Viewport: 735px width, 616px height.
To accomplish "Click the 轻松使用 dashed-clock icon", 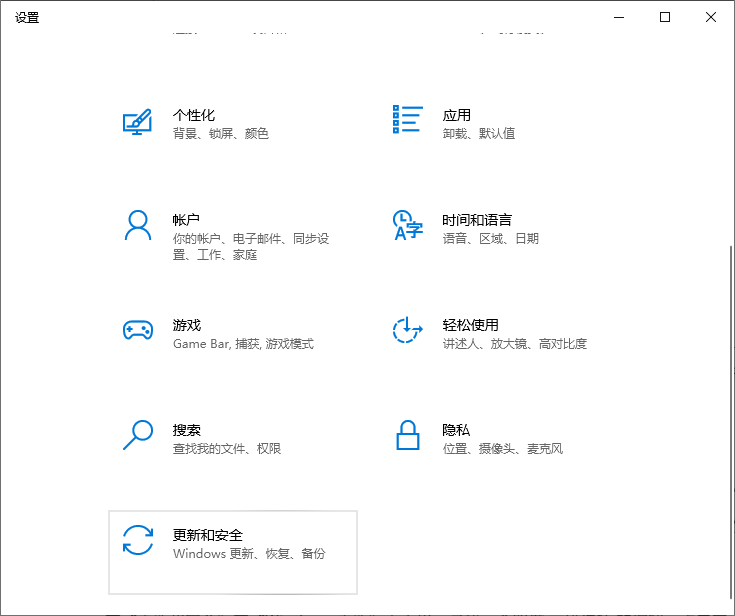I will click(407, 330).
